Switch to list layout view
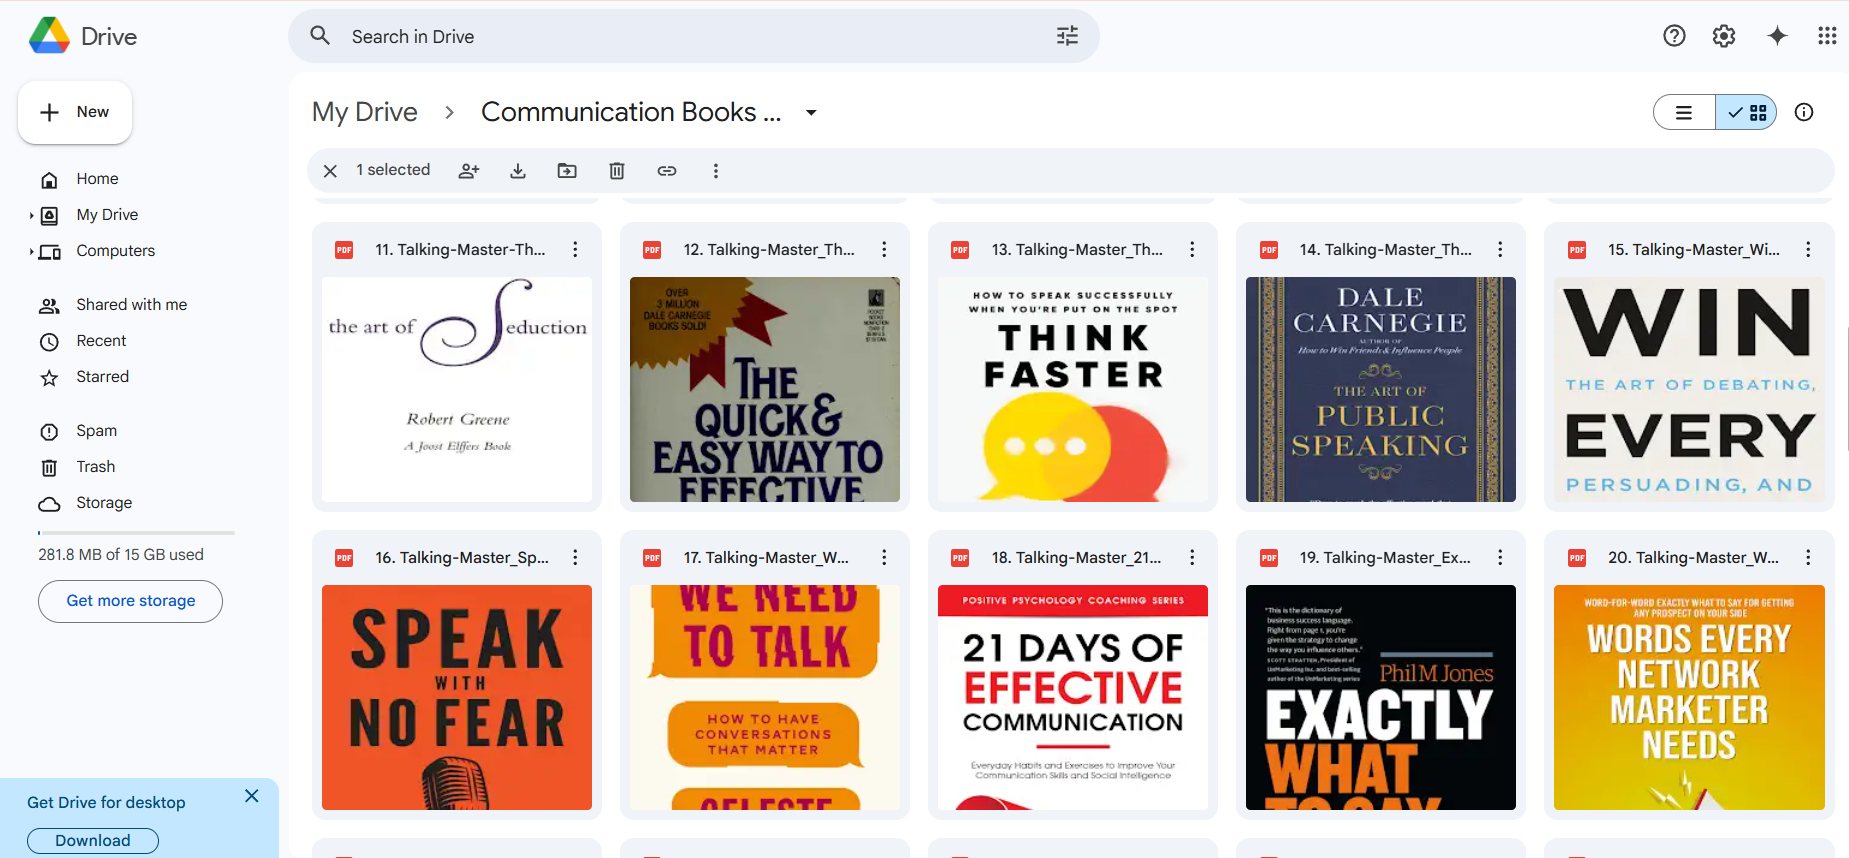 (x=1684, y=113)
